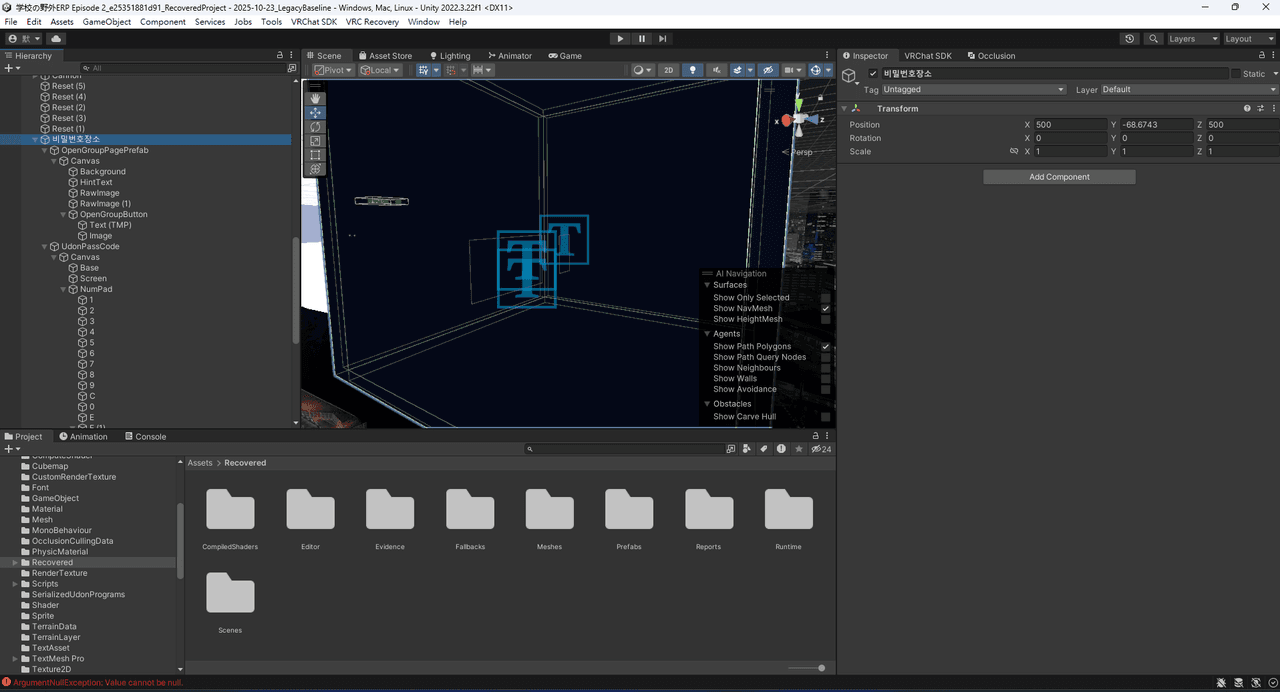Select the Transform tool in Scene view

316,169
